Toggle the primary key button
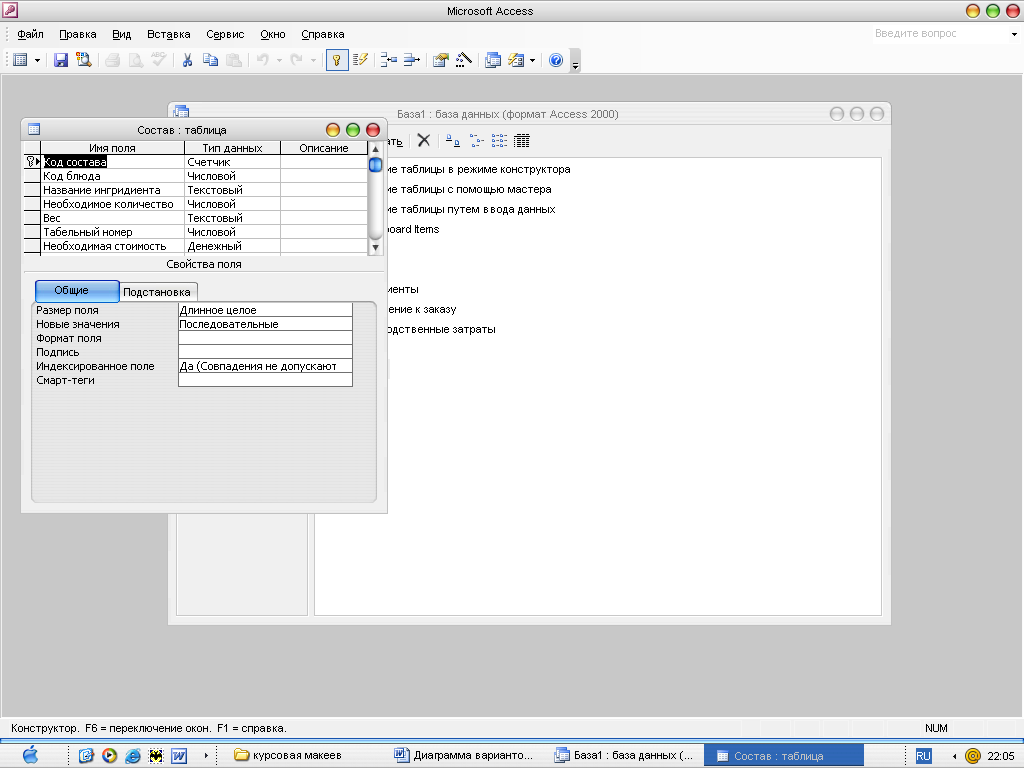Image resolution: width=1024 pixels, height=768 pixels. pyautogui.click(x=337, y=60)
